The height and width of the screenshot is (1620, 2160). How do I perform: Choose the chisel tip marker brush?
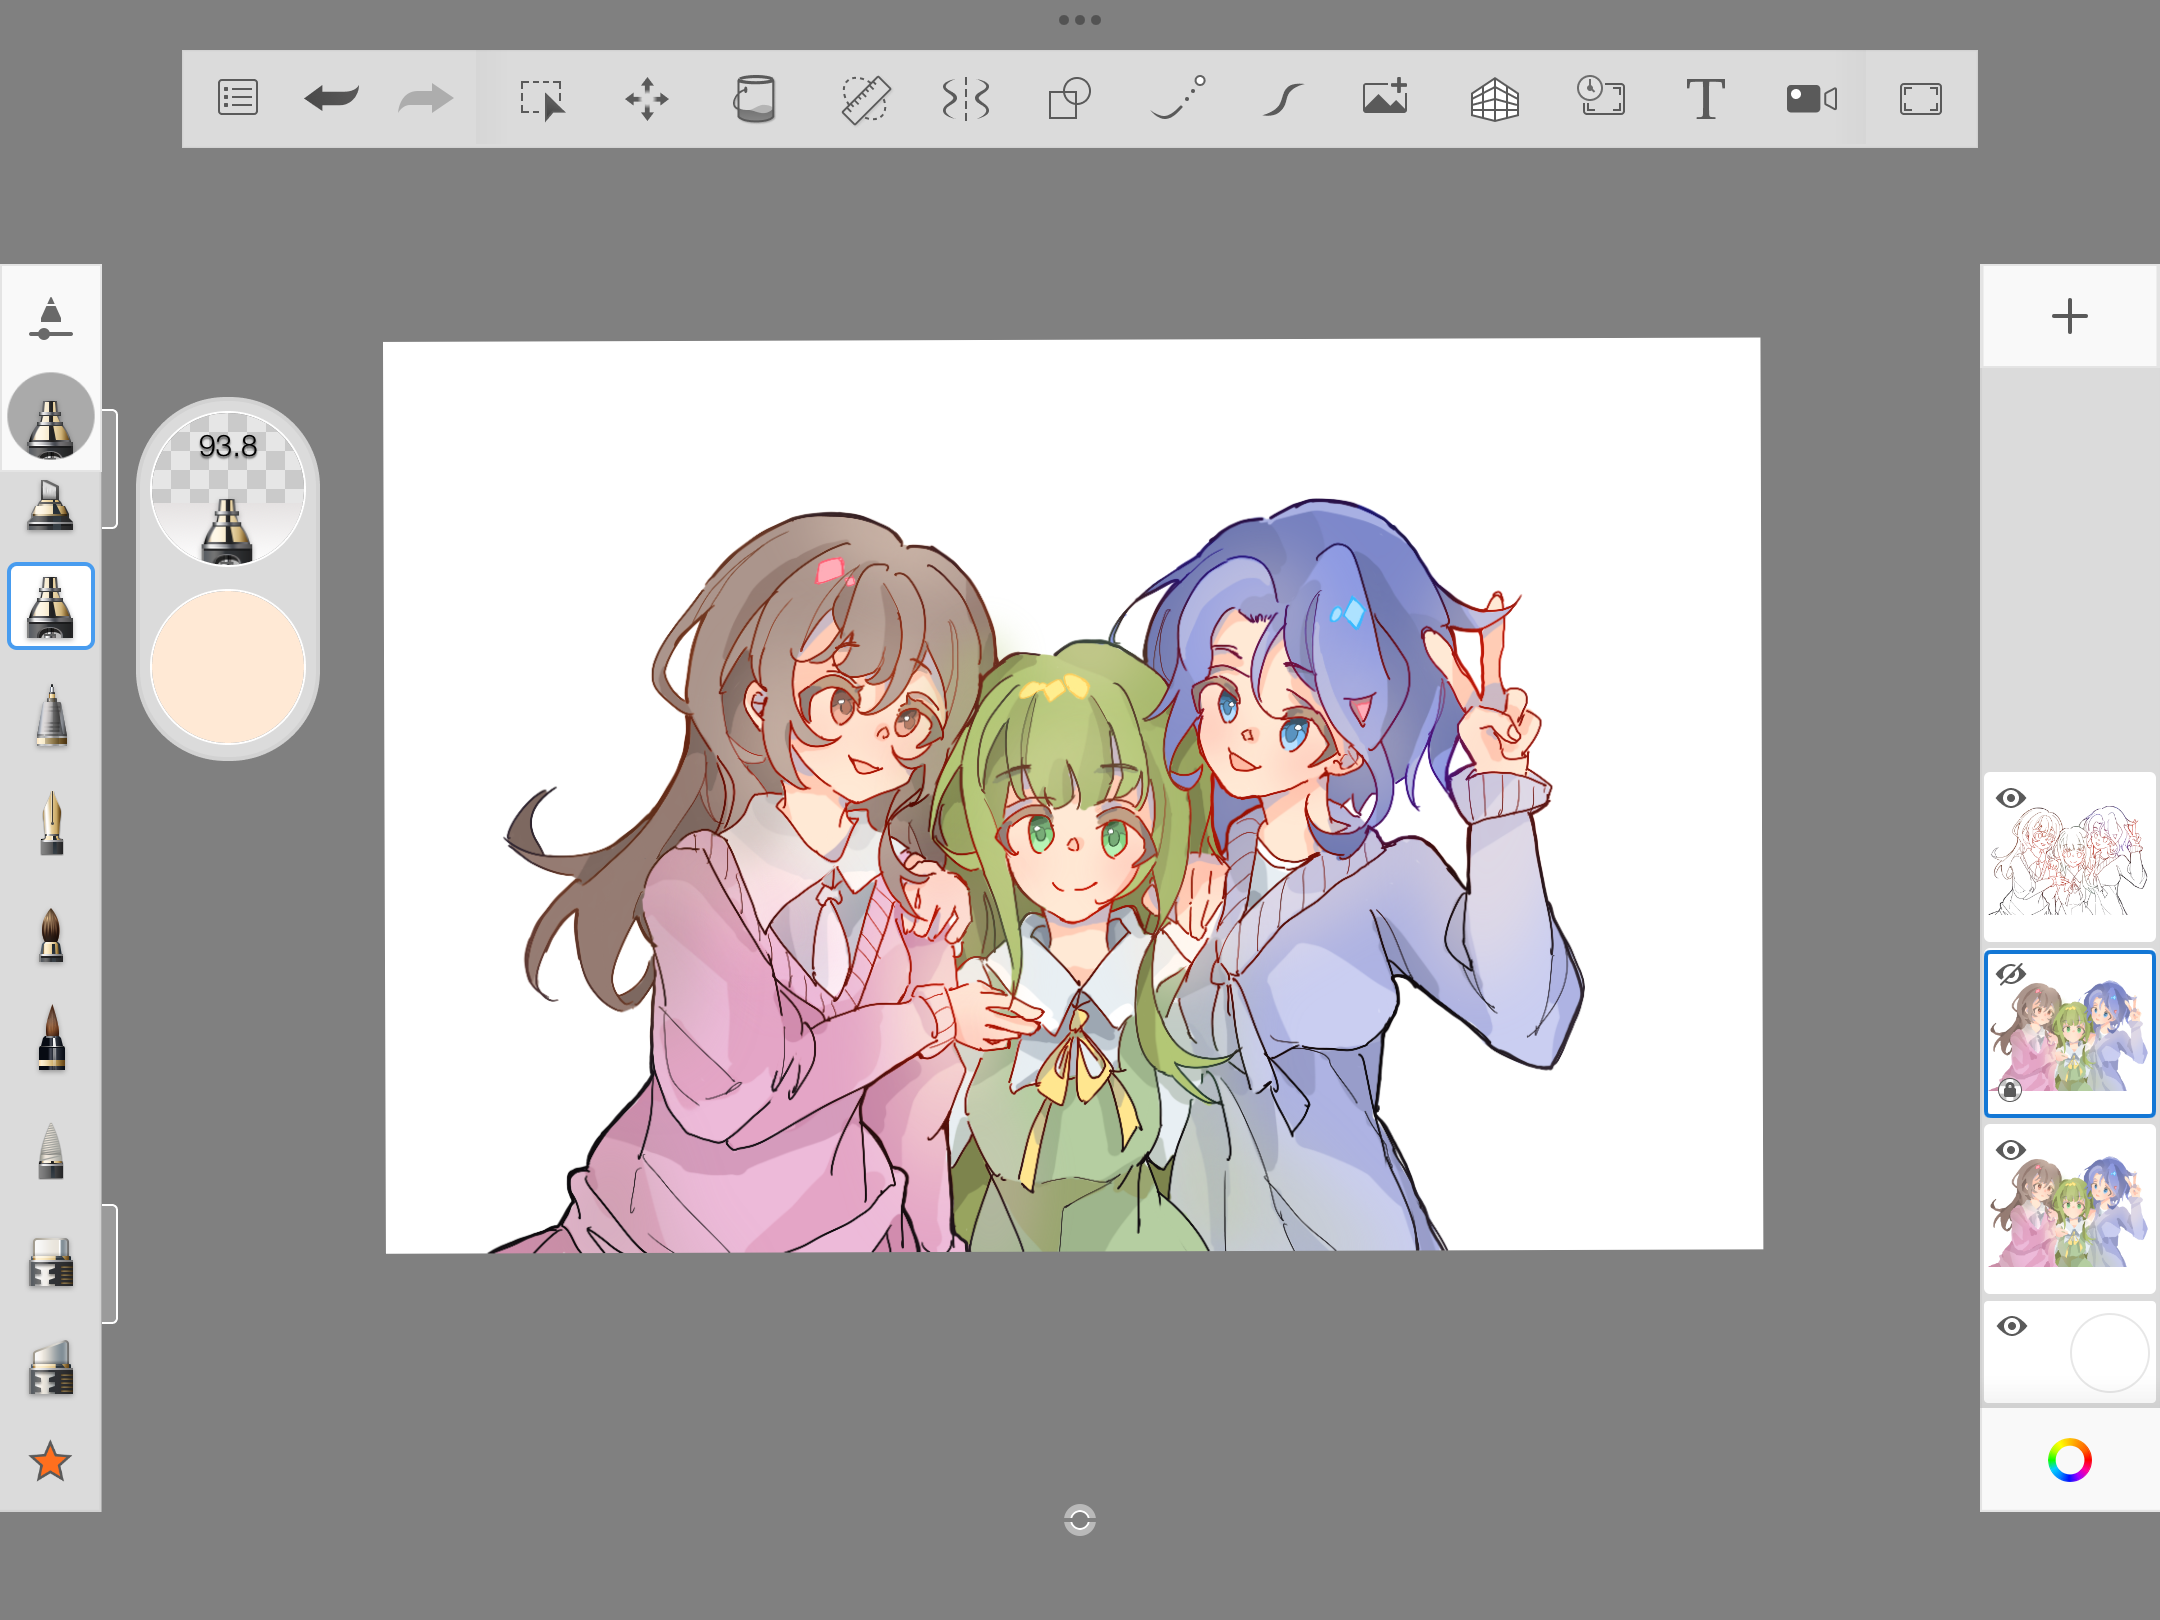point(50,505)
